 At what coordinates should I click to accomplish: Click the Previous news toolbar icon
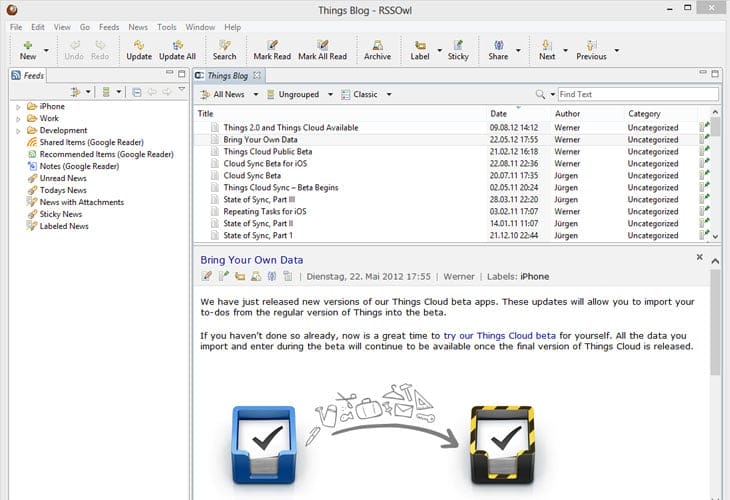click(591, 50)
